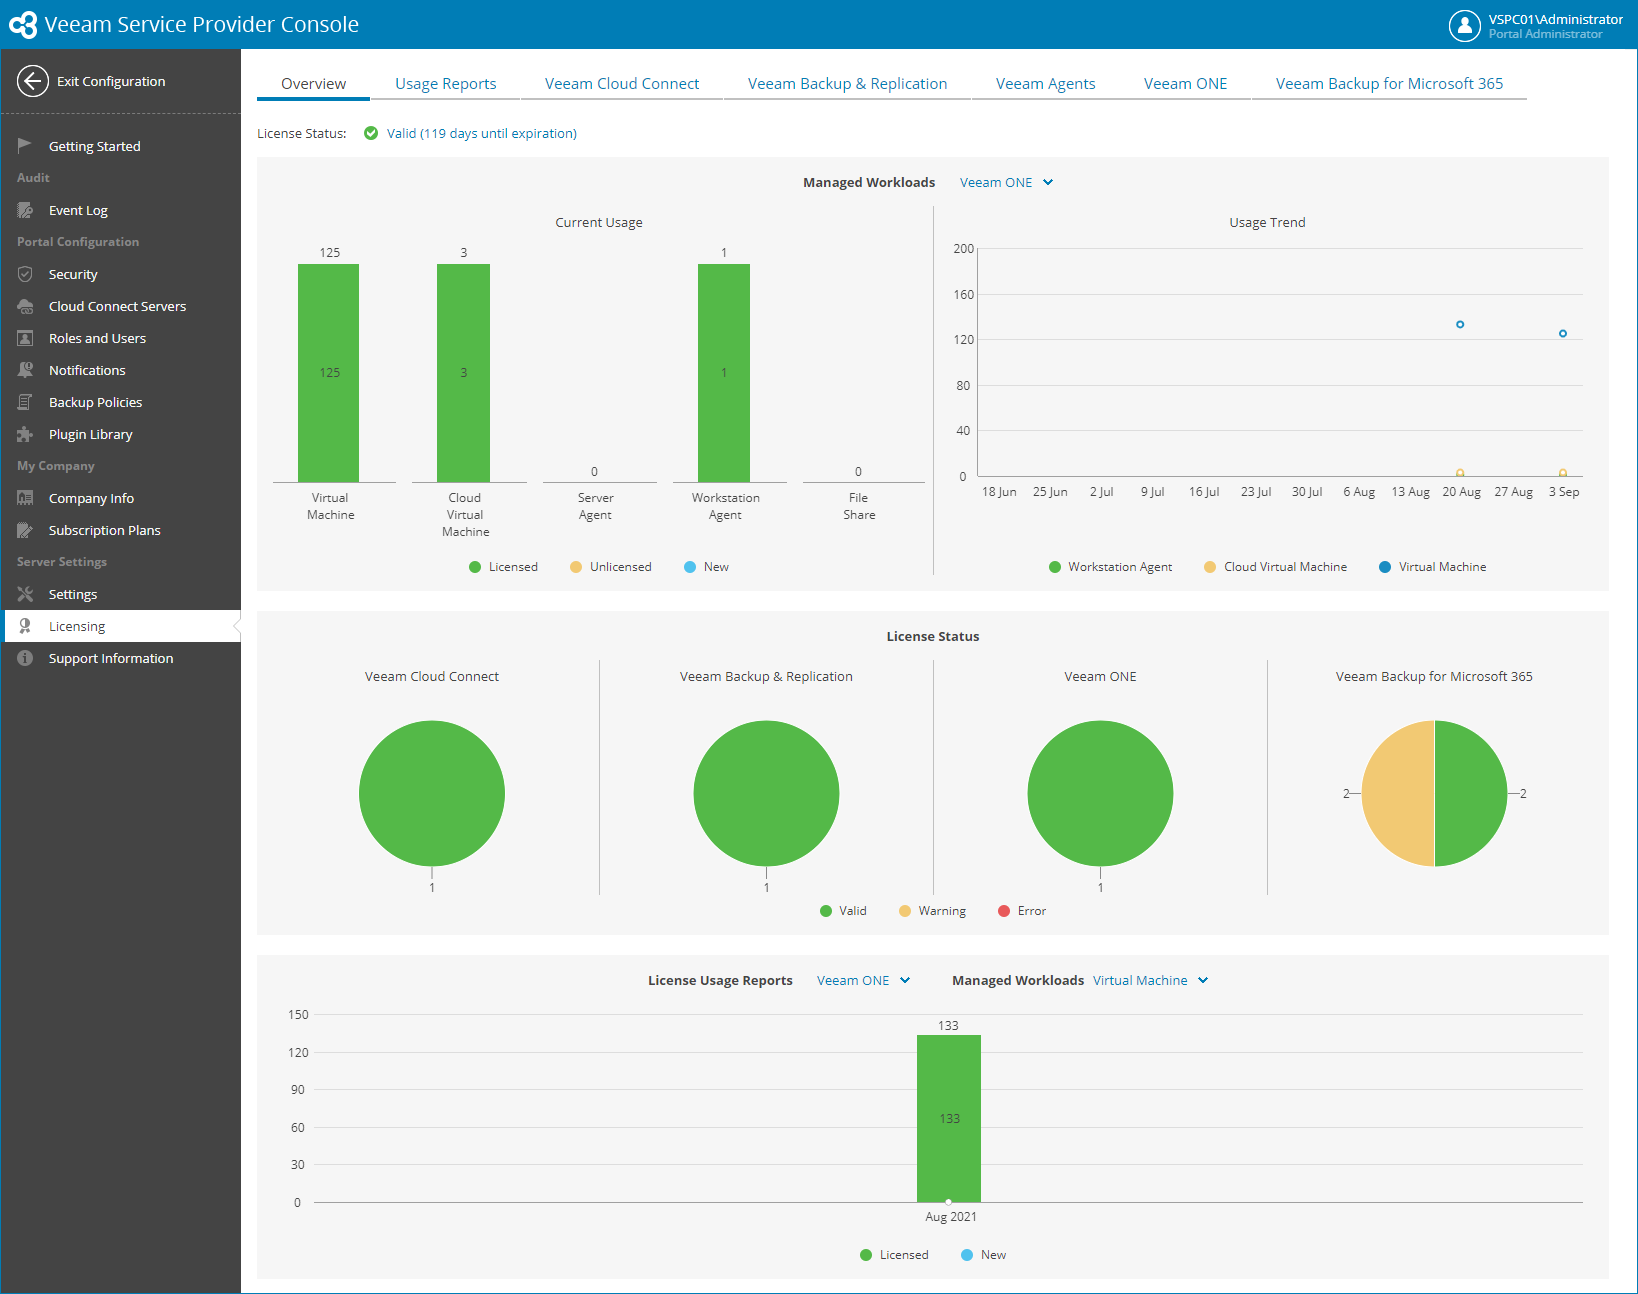This screenshot has height=1294, width=1638.
Task: Click the Exit Configuration back arrow icon
Action: pos(32,81)
